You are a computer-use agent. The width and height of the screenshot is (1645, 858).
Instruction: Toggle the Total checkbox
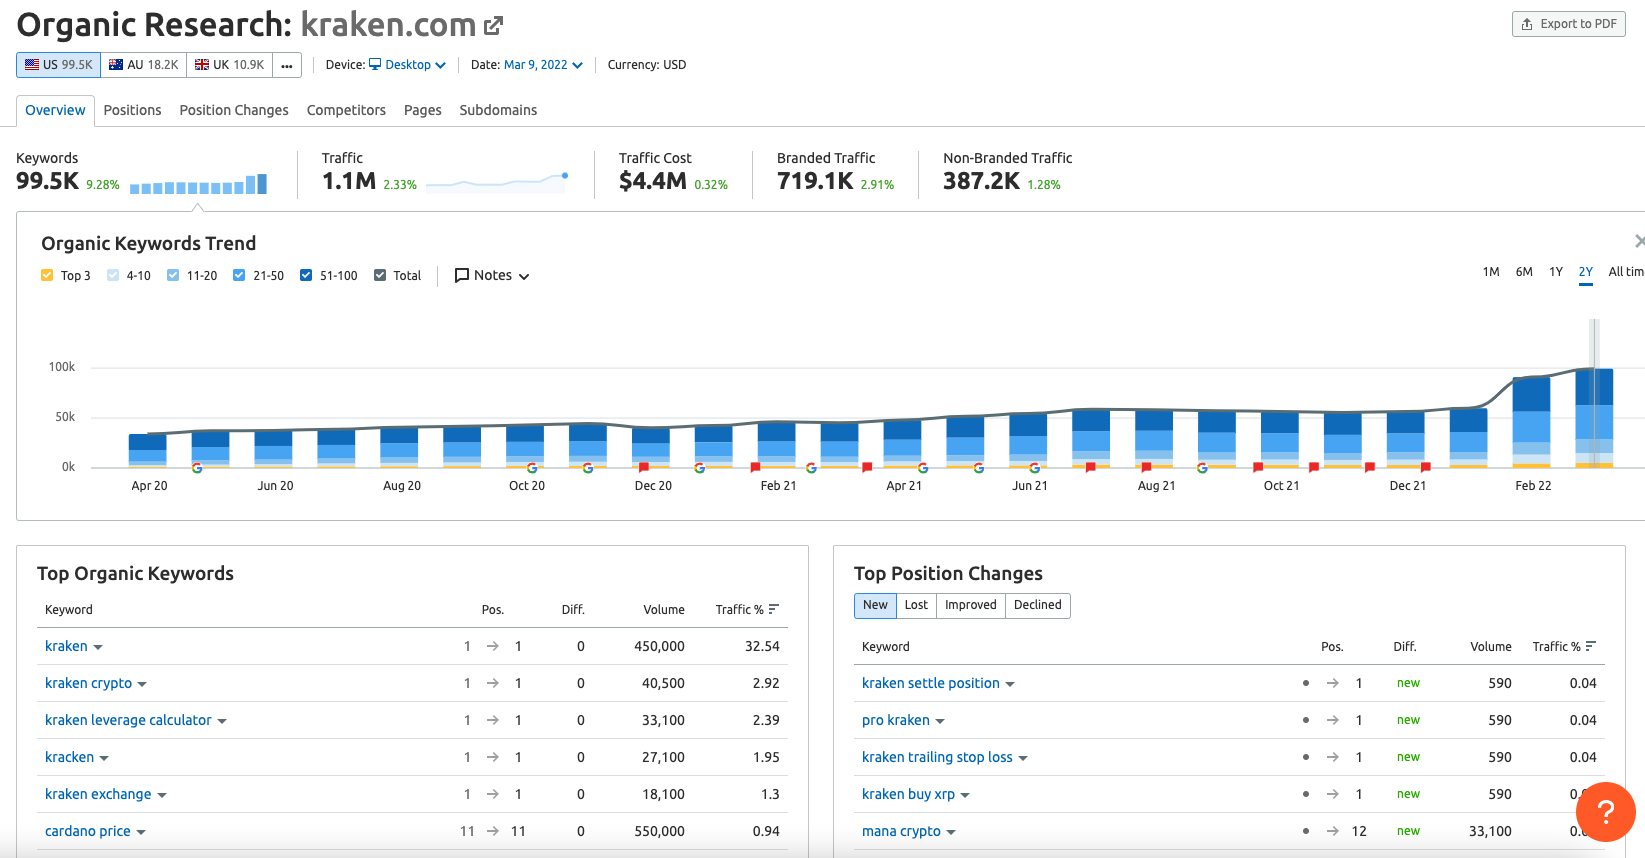point(380,276)
